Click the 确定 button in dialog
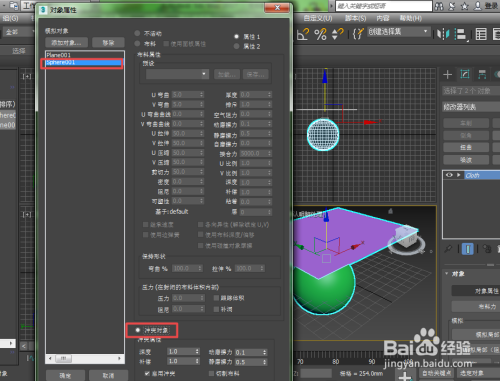 [65, 376]
